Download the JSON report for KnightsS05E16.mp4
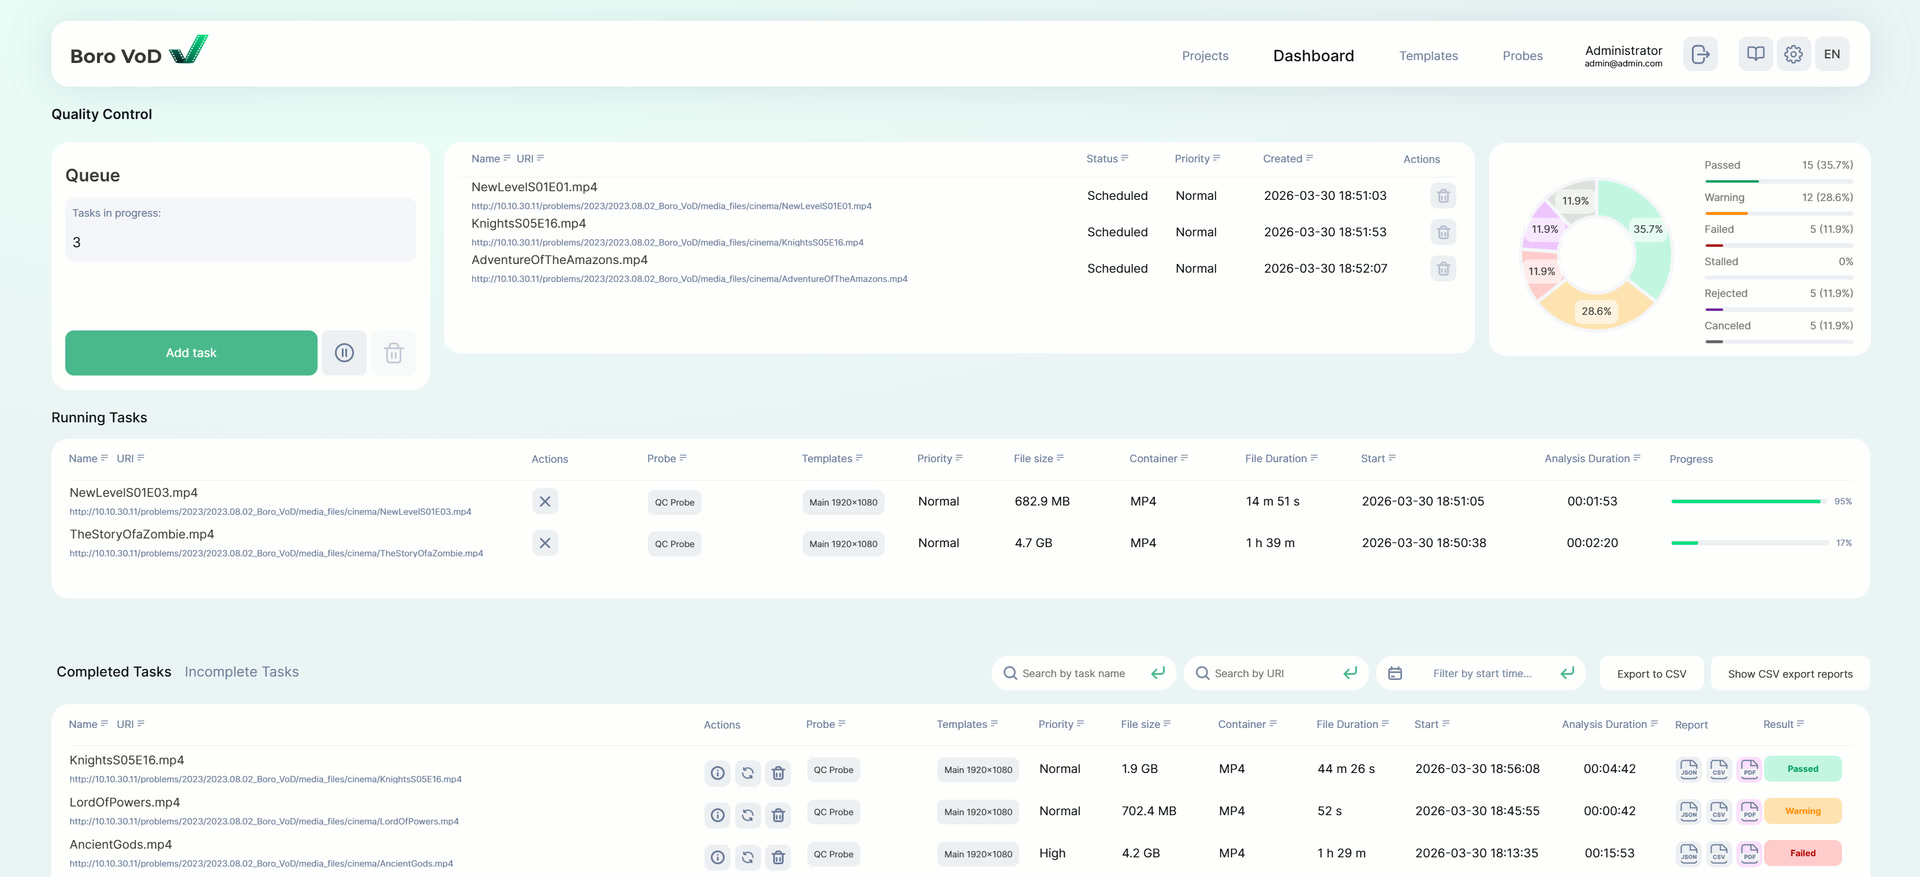The height and width of the screenshot is (877, 1920). (1689, 770)
